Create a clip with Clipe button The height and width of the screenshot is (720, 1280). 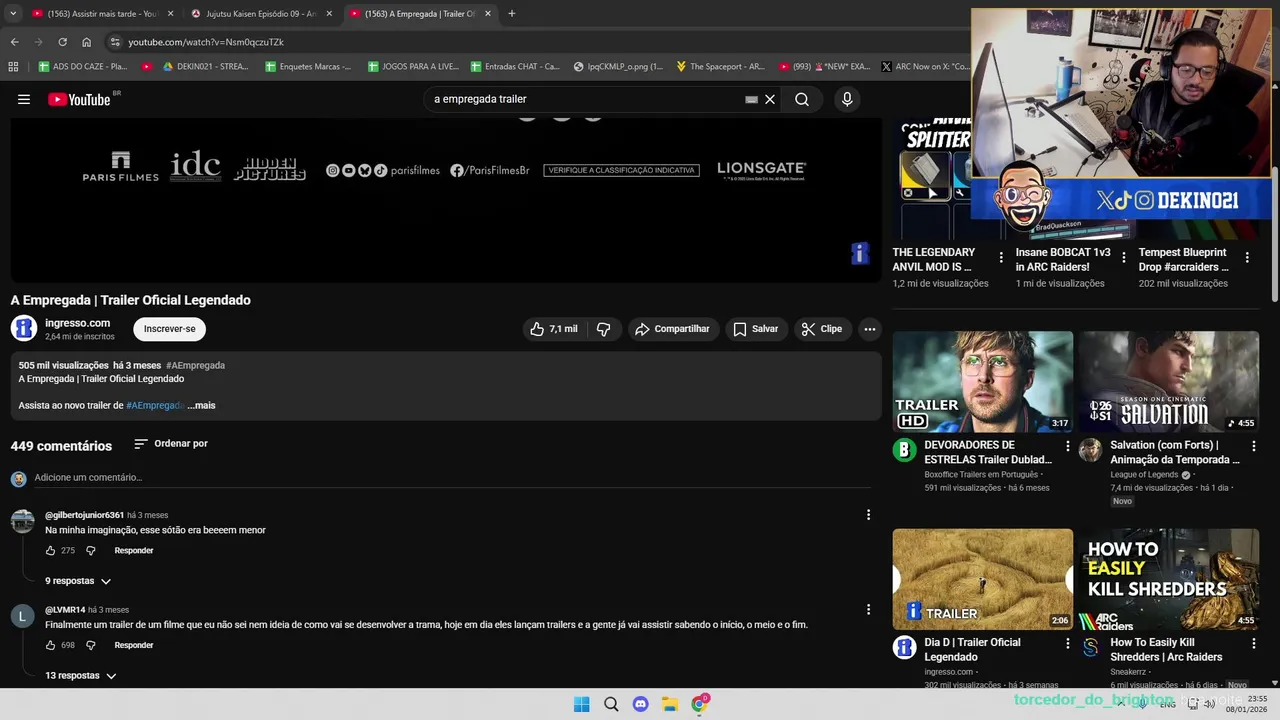821,329
